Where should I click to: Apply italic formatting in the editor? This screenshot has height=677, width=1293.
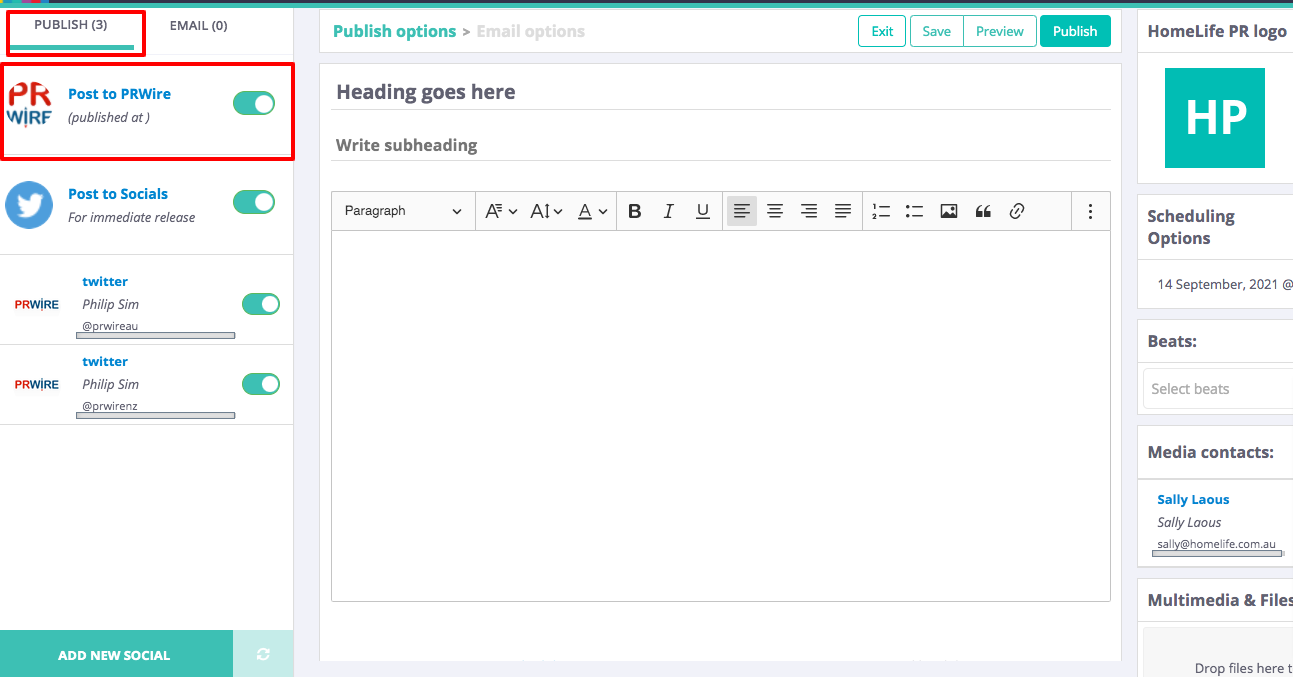coord(669,211)
